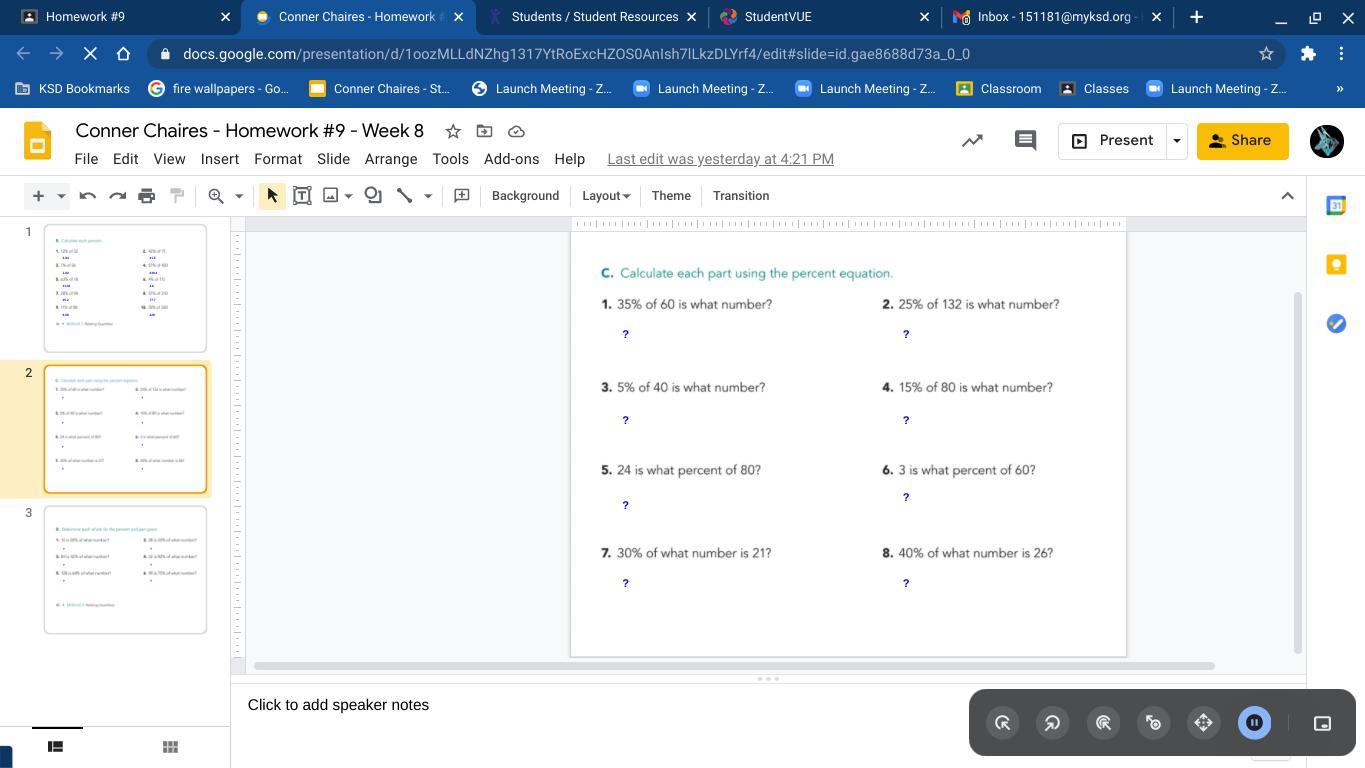Click the Background button
The image size is (1365, 768).
[525, 196]
